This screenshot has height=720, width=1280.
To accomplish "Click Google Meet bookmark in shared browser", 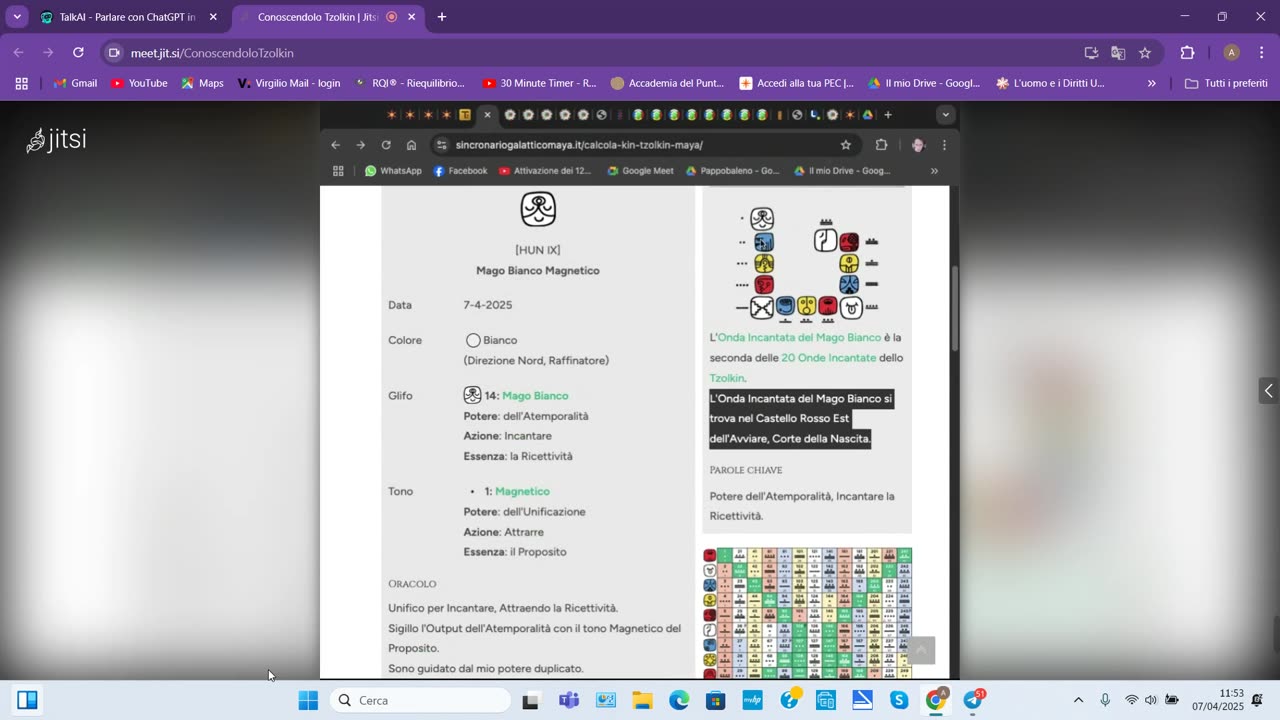I will point(640,171).
